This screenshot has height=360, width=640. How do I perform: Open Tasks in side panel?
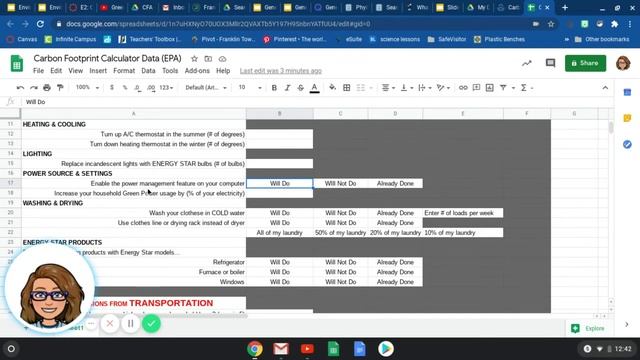pyautogui.click(x=627, y=144)
